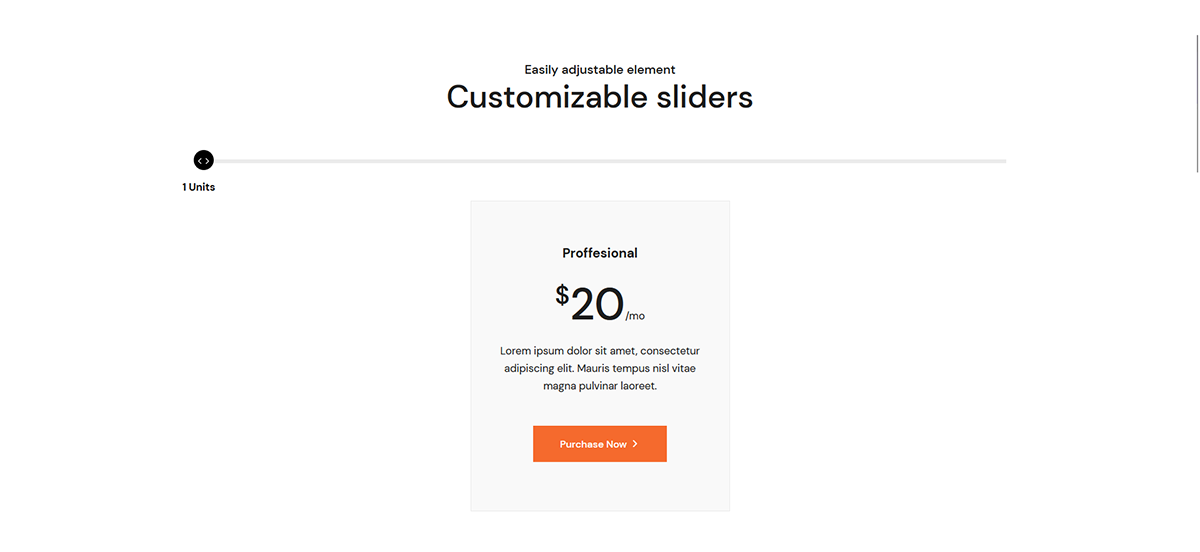Click the left arrow inside slider handle
1200x552 pixels.
pyautogui.click(x=201, y=160)
